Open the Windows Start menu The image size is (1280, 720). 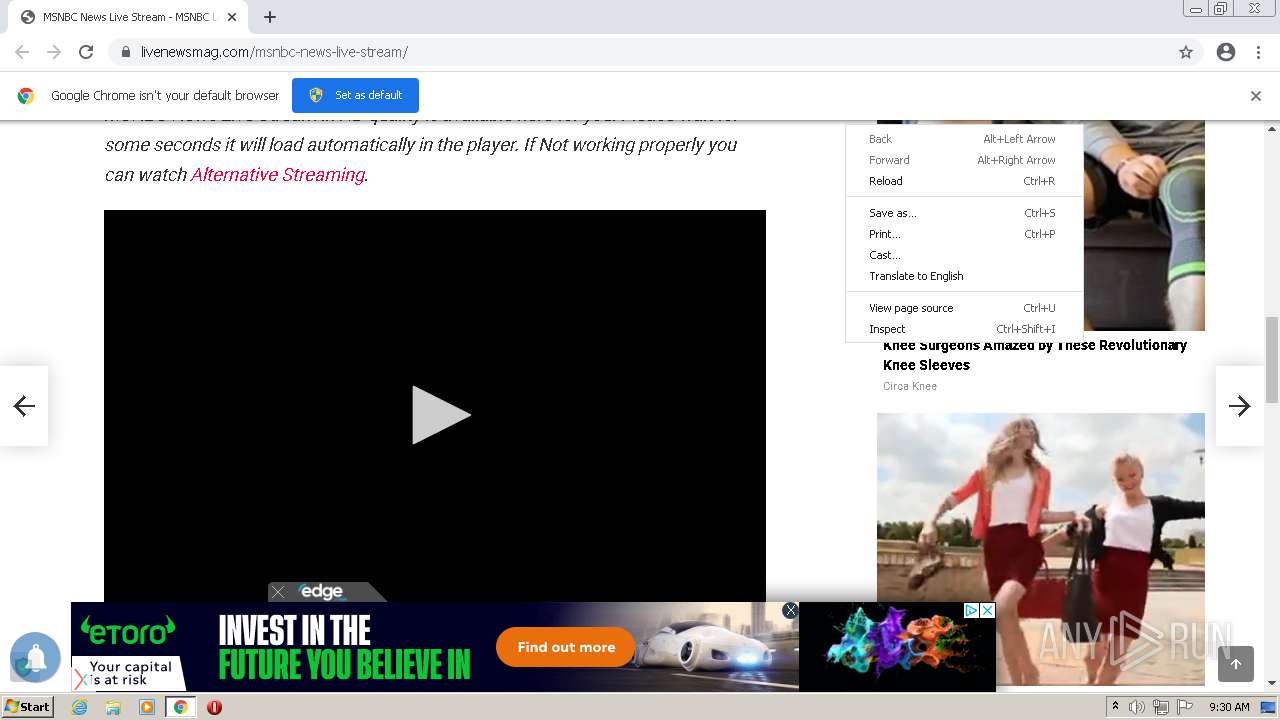click(x=27, y=707)
